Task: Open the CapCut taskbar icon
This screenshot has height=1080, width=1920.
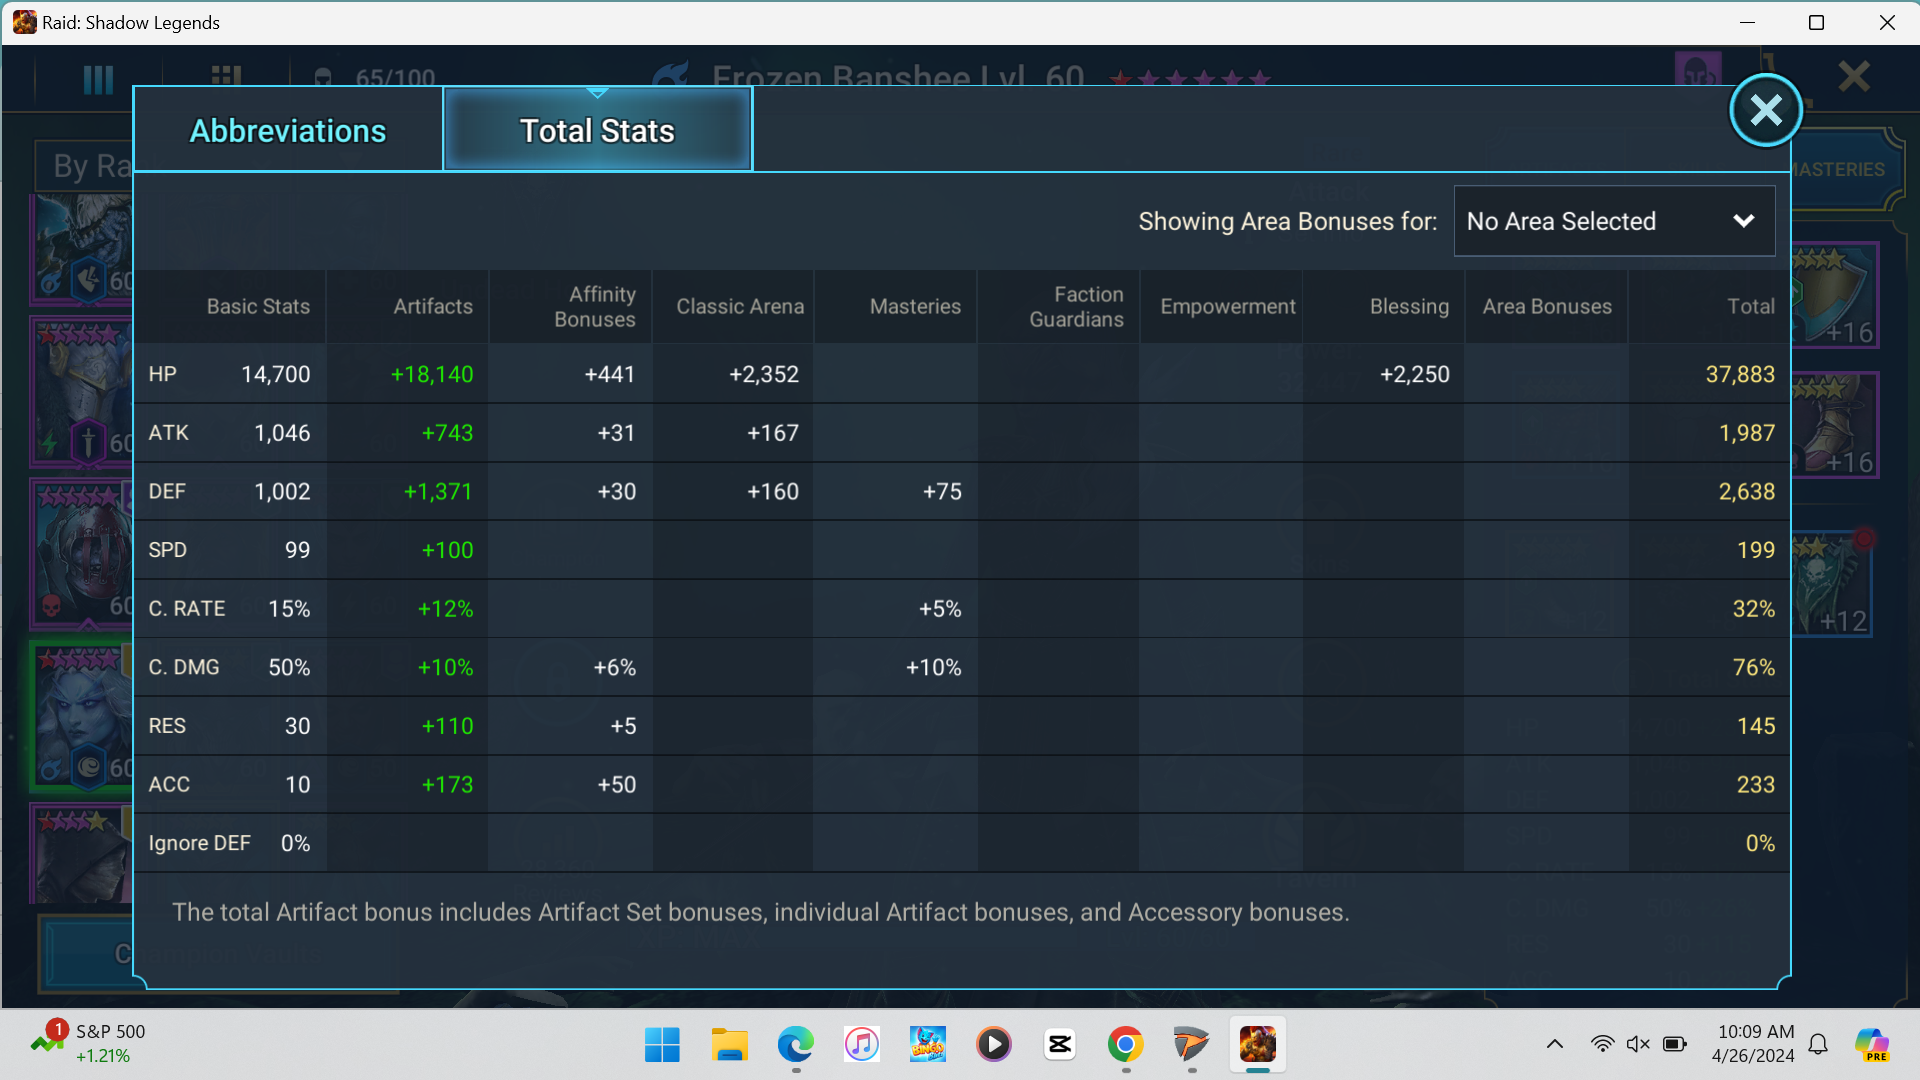Action: click(1059, 1045)
